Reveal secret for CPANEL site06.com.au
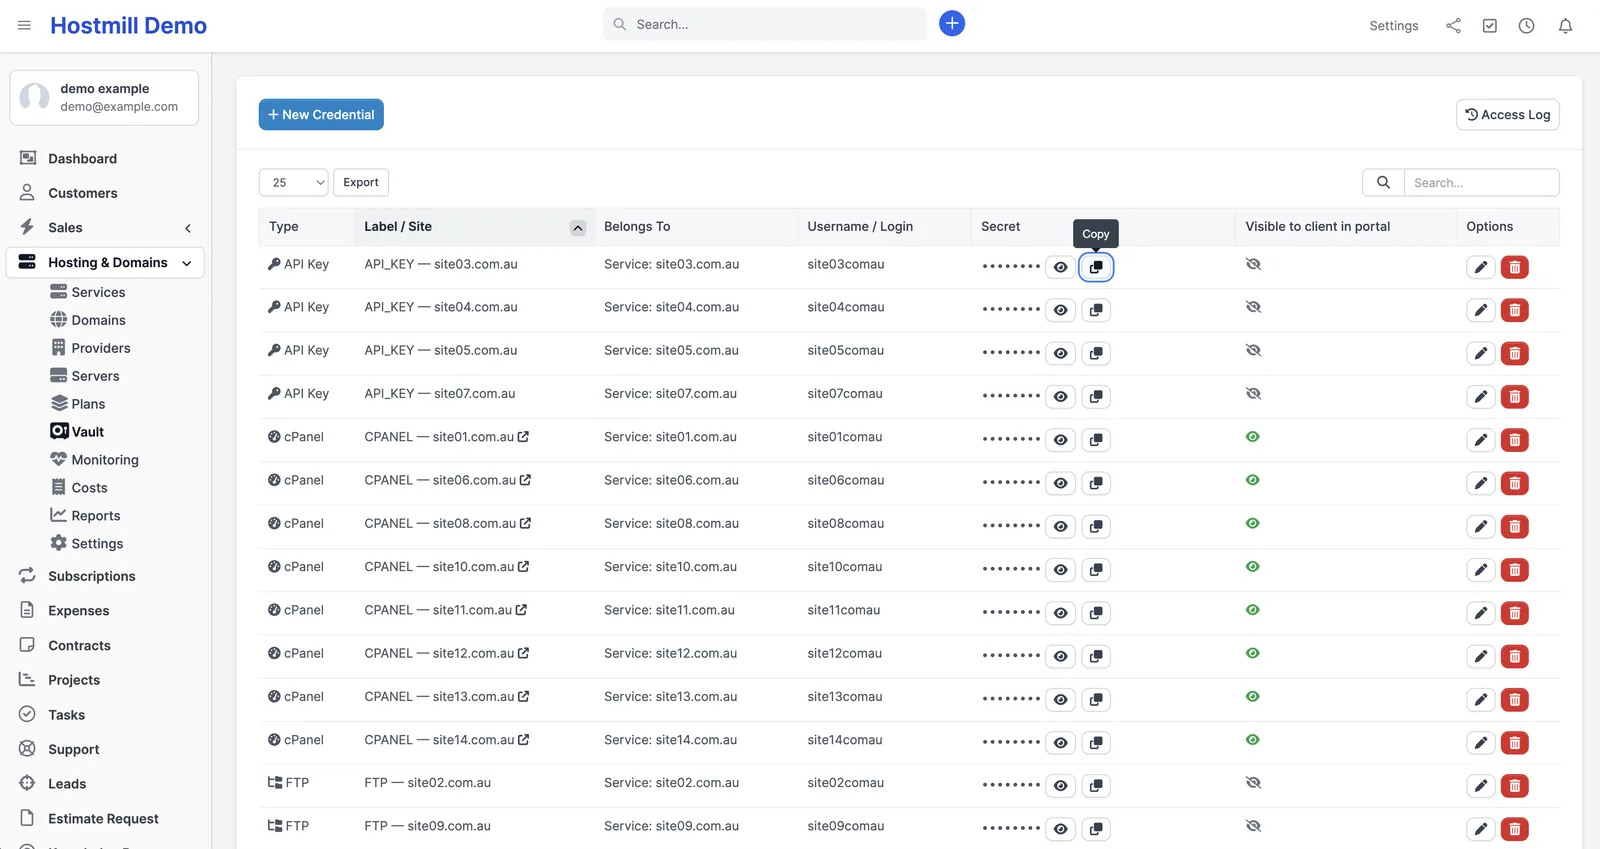This screenshot has height=849, width=1600. [1060, 483]
